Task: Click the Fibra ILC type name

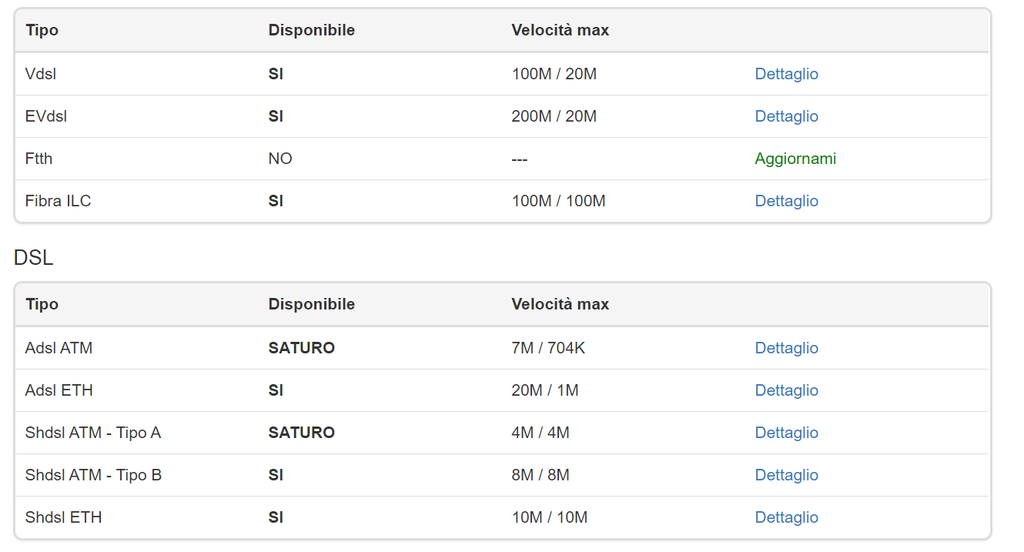Action: click(58, 201)
